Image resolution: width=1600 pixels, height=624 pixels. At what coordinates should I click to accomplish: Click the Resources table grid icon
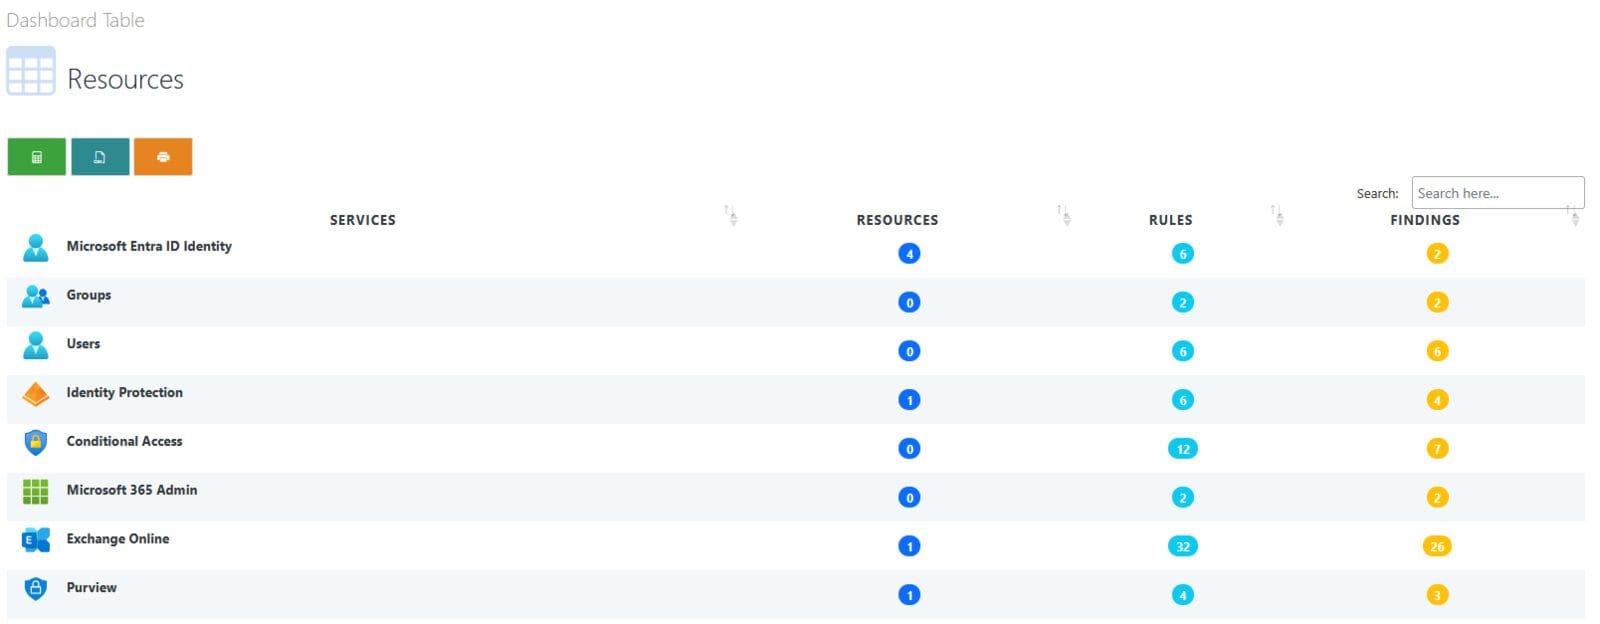[x=31, y=71]
